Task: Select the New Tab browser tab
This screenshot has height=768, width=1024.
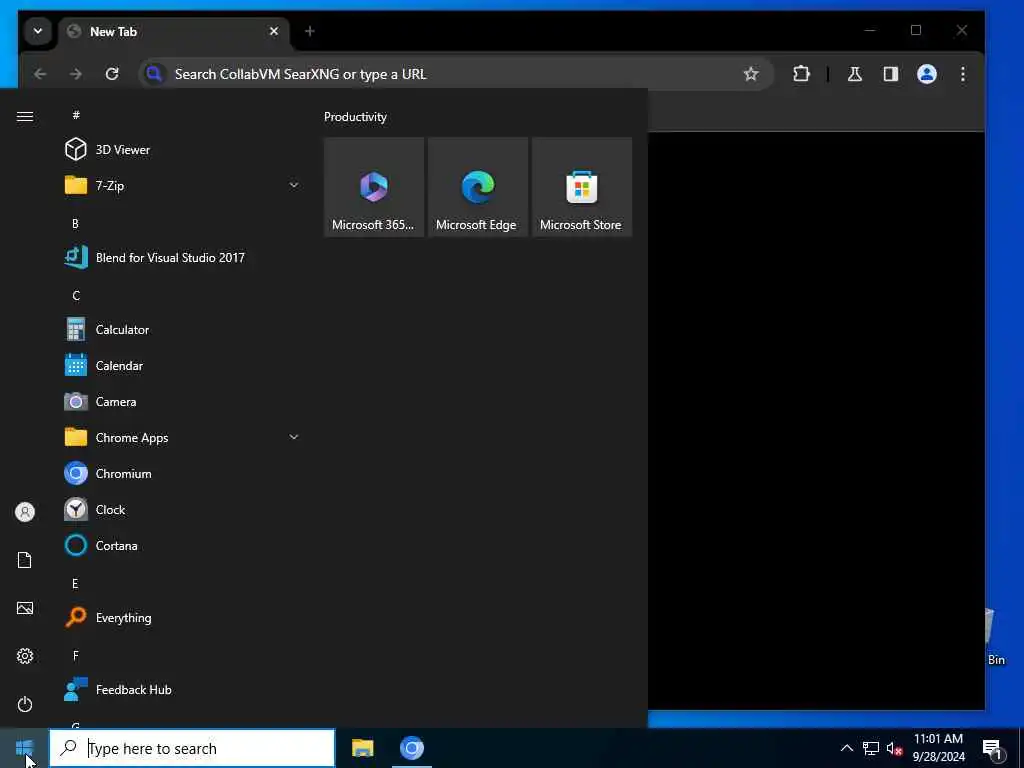Action: click(174, 31)
